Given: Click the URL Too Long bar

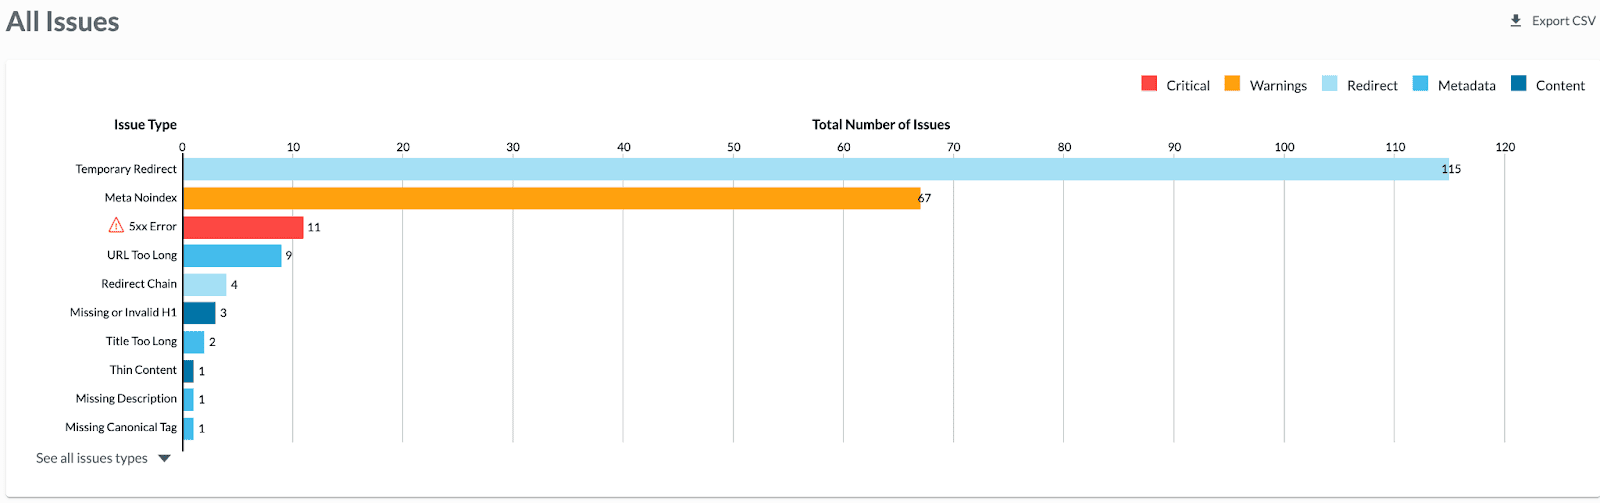Looking at the screenshot, I should [x=232, y=256].
